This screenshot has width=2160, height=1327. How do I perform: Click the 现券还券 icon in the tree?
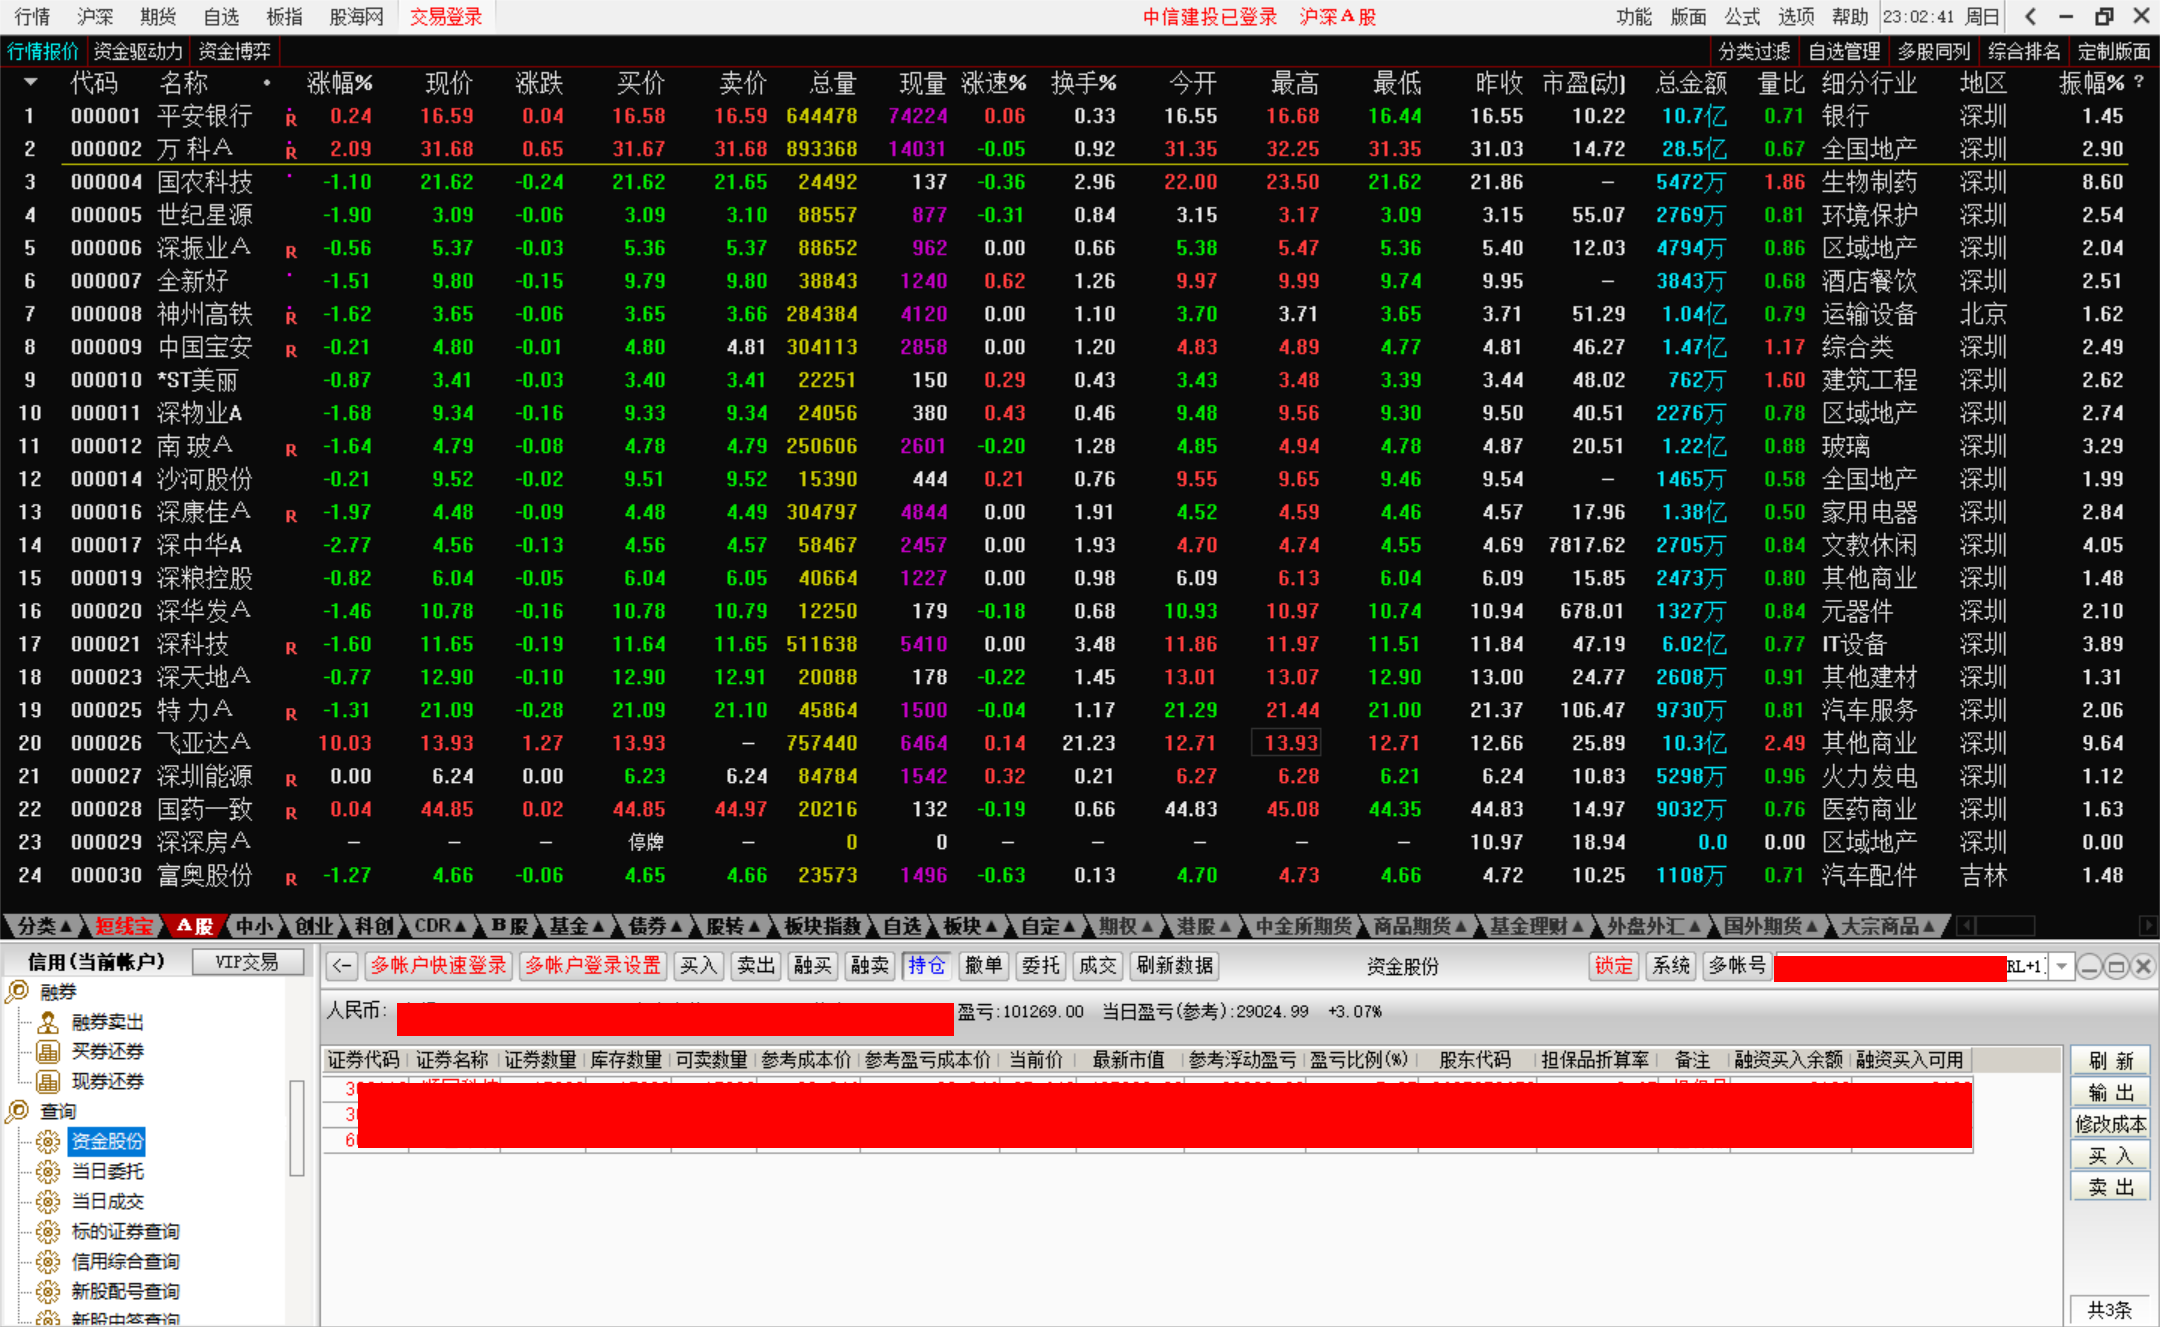(x=48, y=1081)
